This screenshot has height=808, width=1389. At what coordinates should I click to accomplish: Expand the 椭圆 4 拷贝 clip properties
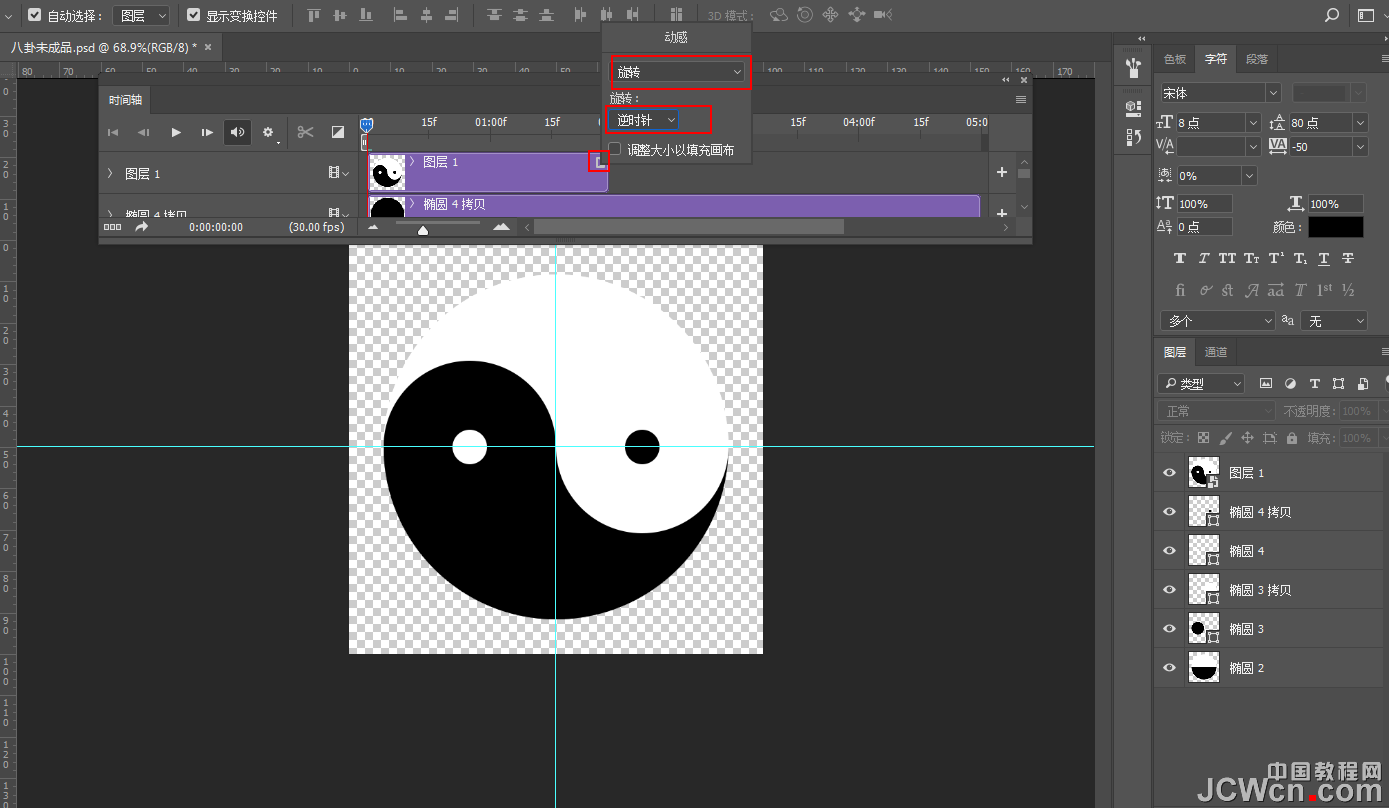[x=413, y=204]
